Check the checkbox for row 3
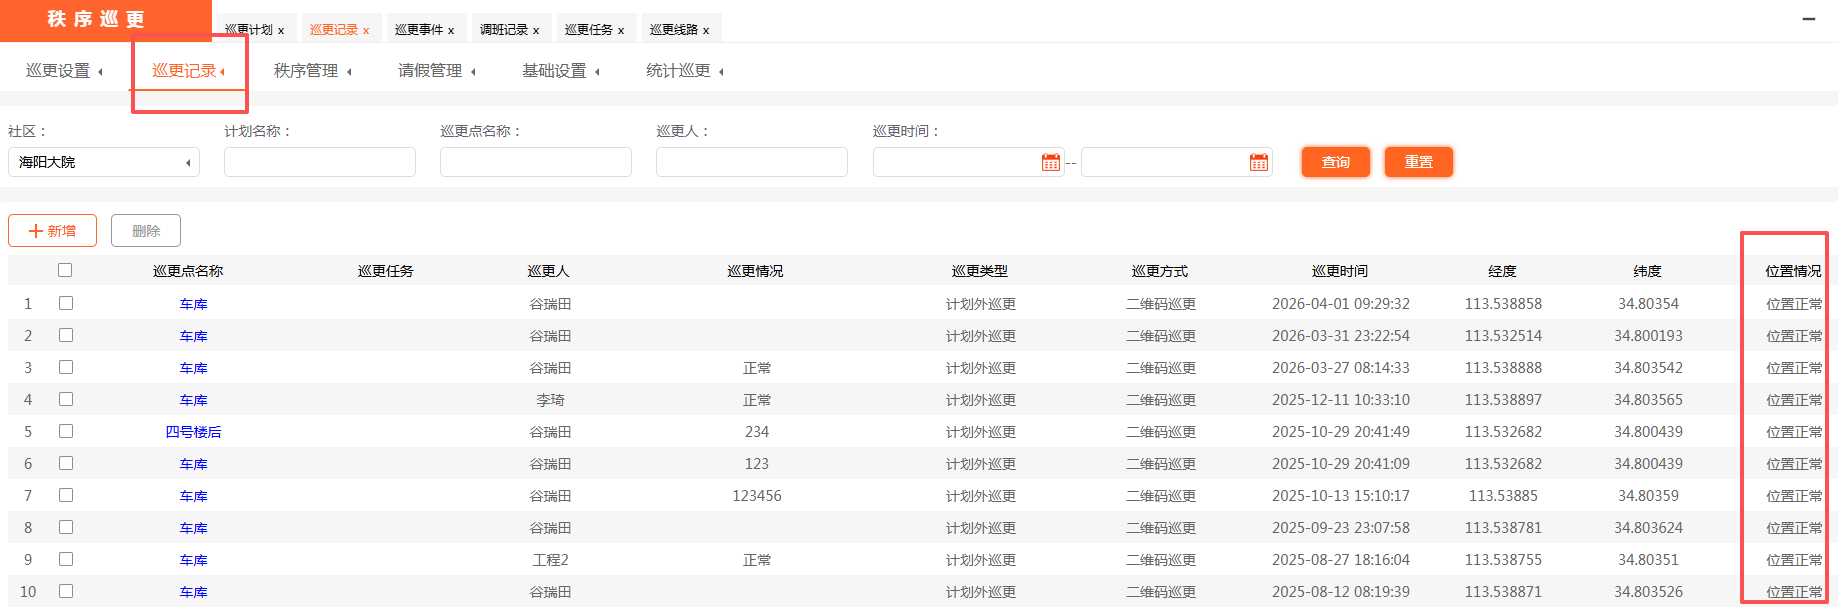The height and width of the screenshot is (608, 1838). (66, 367)
